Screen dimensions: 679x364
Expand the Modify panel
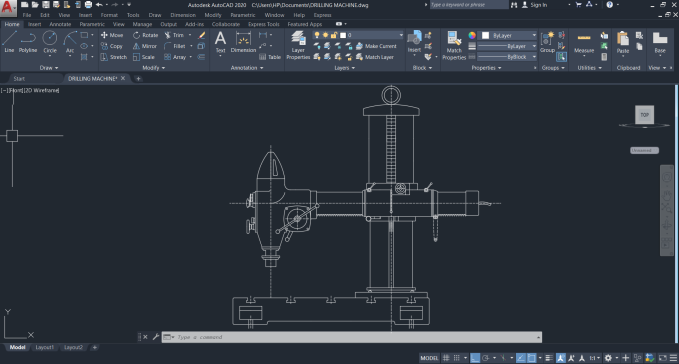(153, 68)
